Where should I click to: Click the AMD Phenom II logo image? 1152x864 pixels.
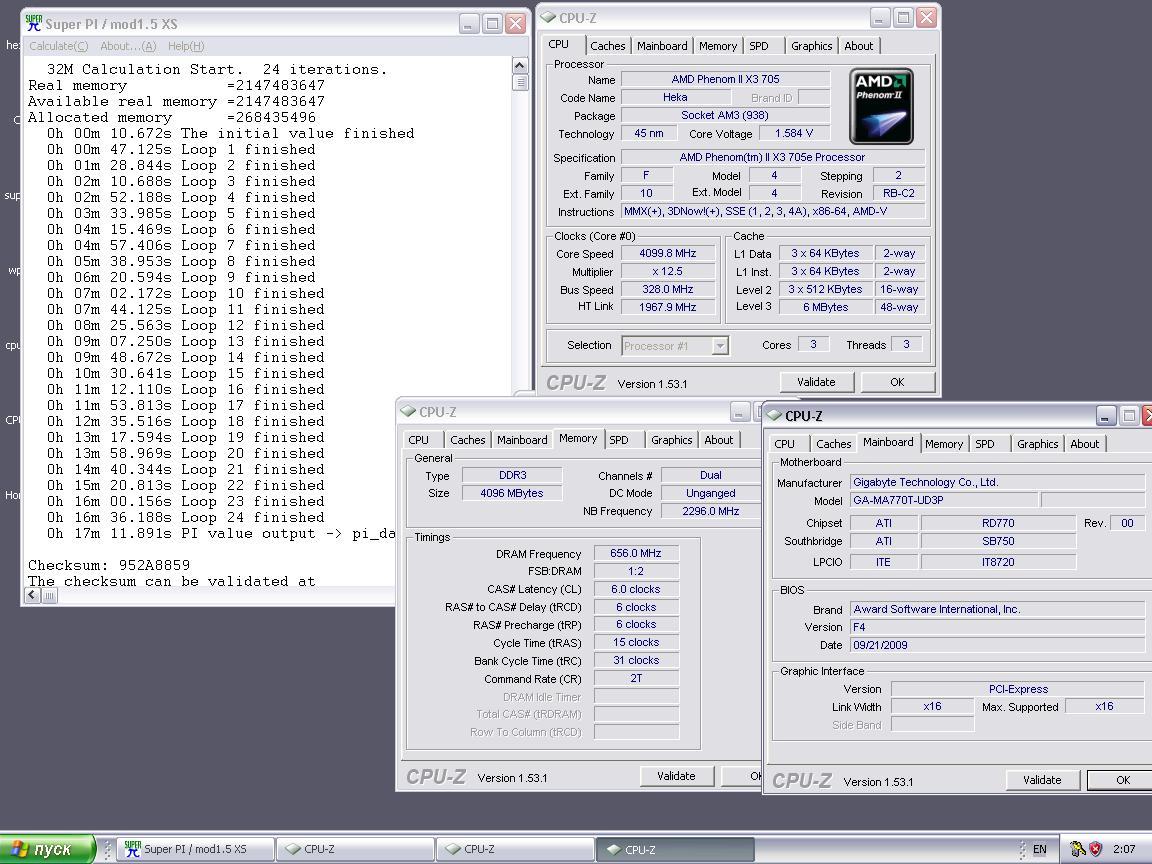pos(881,106)
